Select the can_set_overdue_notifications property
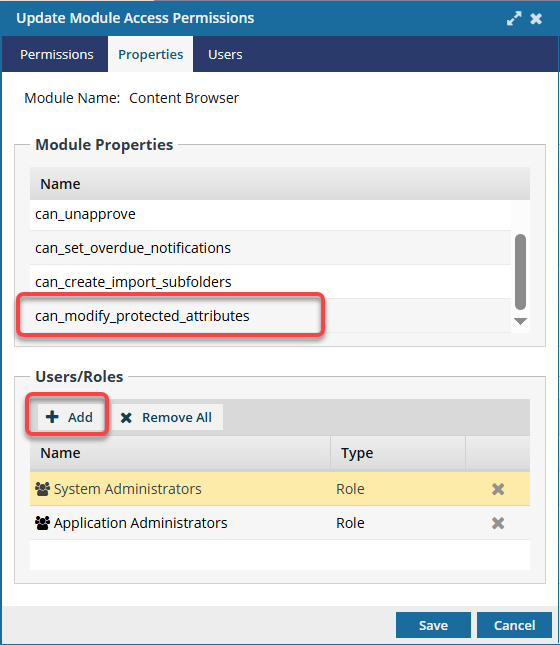 [x=270, y=248]
